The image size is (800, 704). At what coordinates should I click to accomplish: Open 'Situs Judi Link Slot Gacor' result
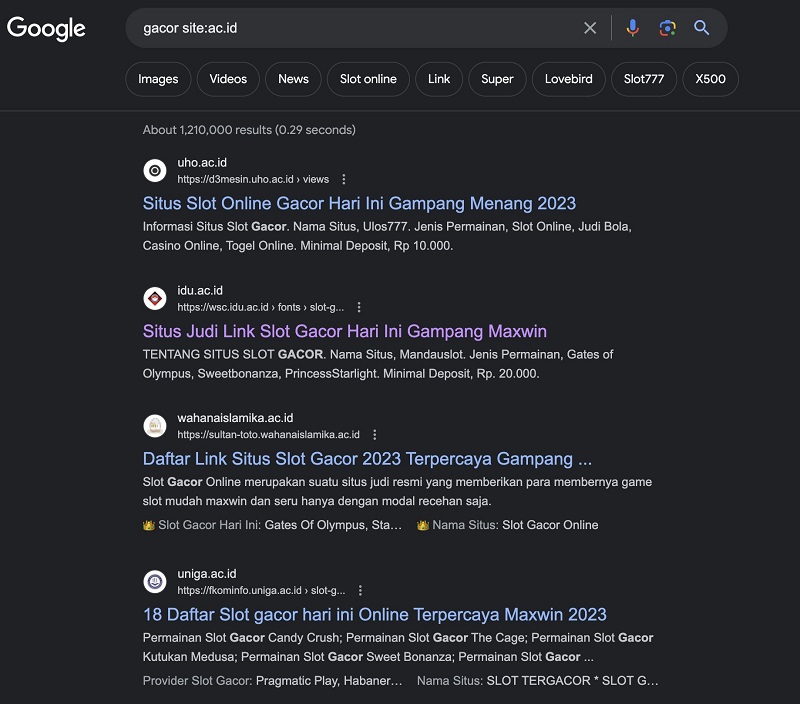(x=345, y=332)
